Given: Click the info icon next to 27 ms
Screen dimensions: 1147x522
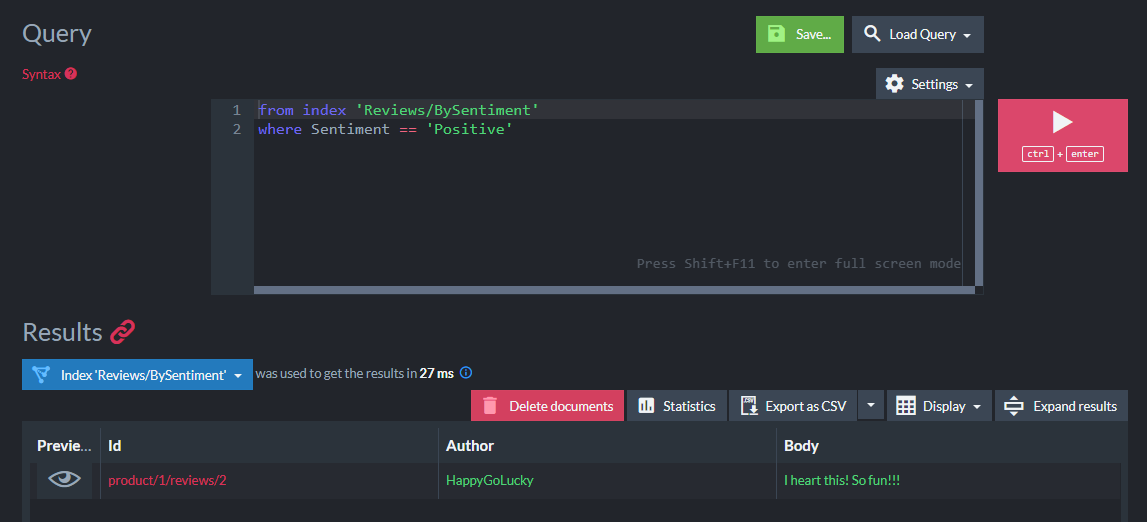Looking at the screenshot, I should click(466, 373).
